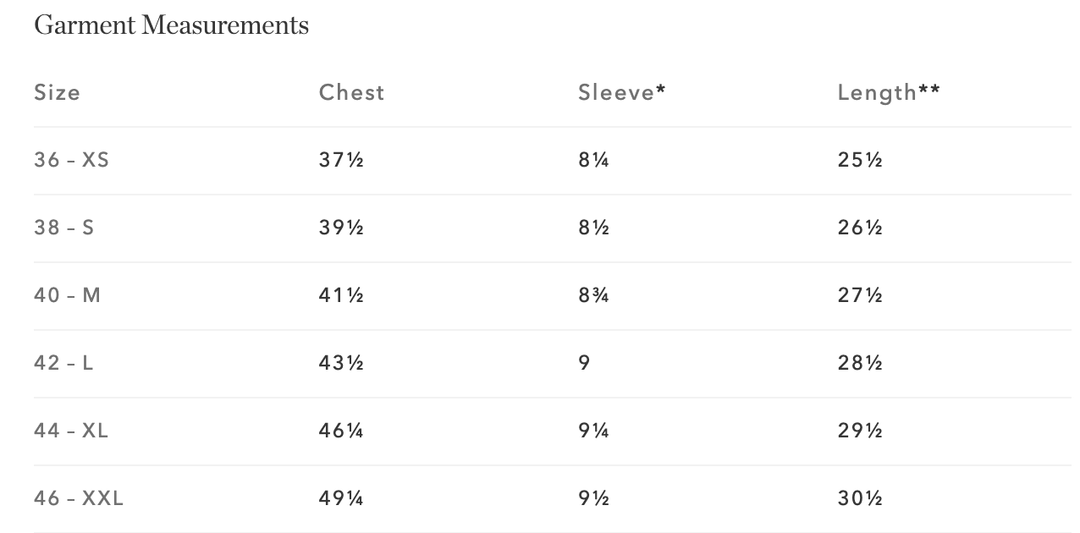
Task: Click the 30½ length measurement
Action: point(860,499)
